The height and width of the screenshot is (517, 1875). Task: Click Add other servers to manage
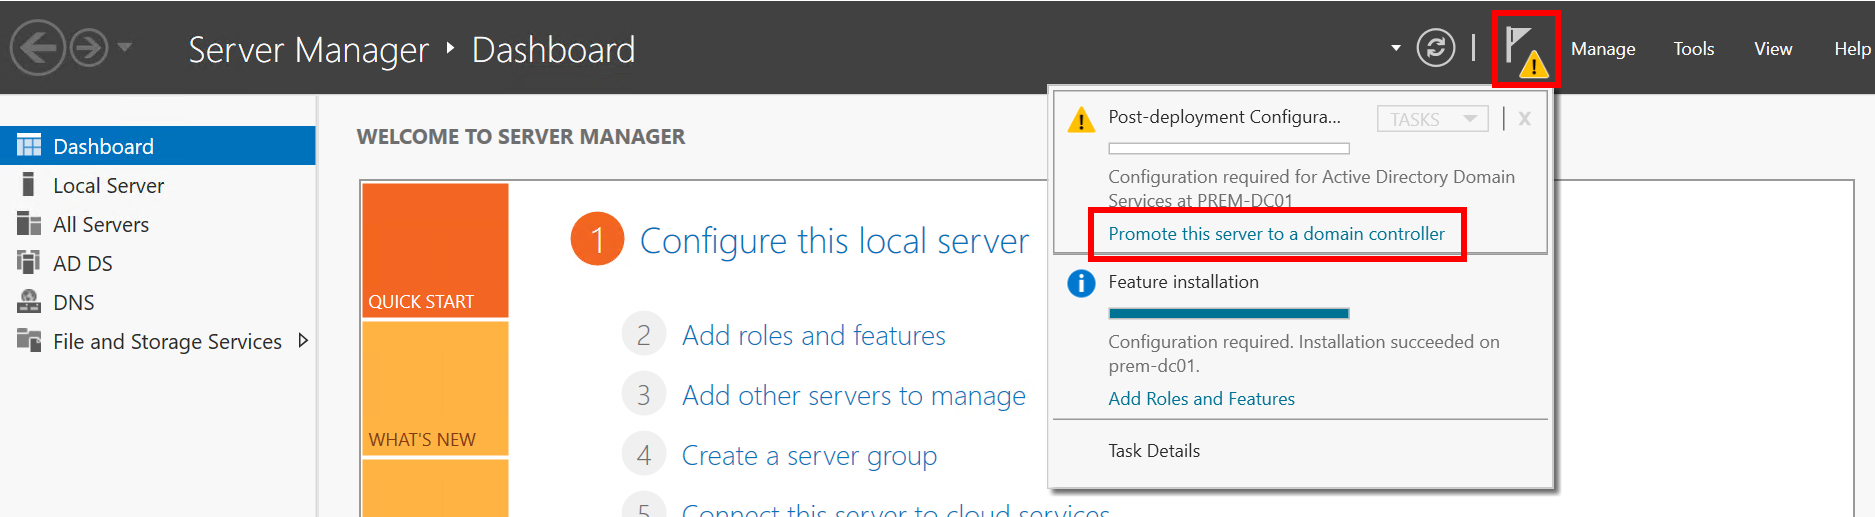(x=854, y=396)
